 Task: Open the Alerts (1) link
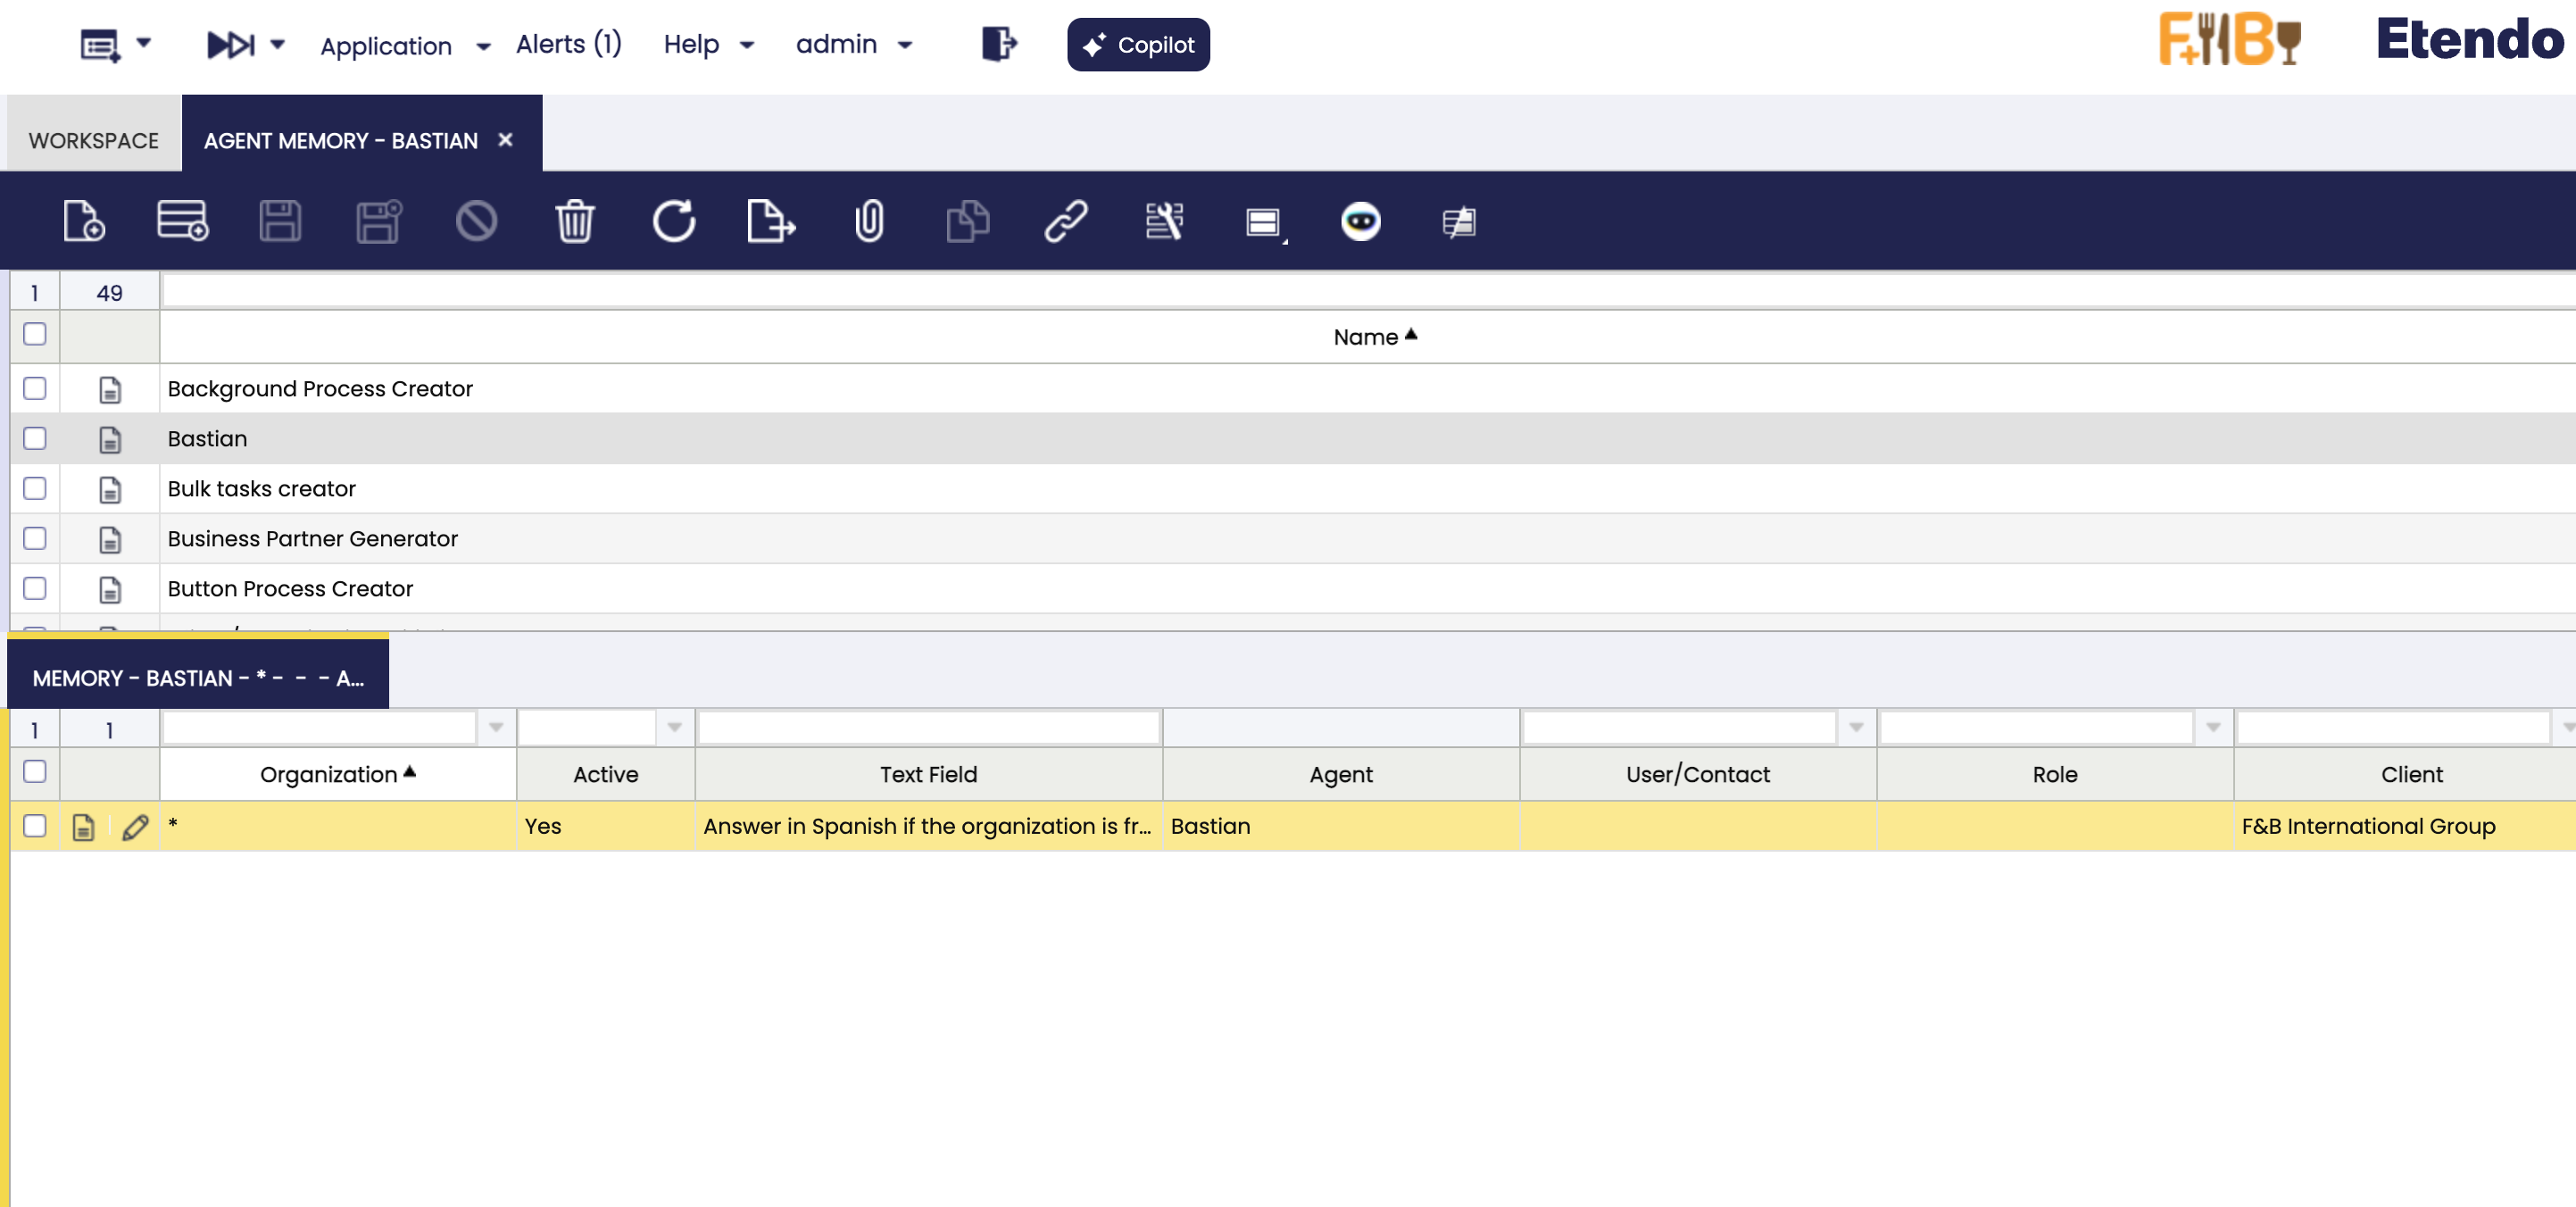(x=569, y=45)
